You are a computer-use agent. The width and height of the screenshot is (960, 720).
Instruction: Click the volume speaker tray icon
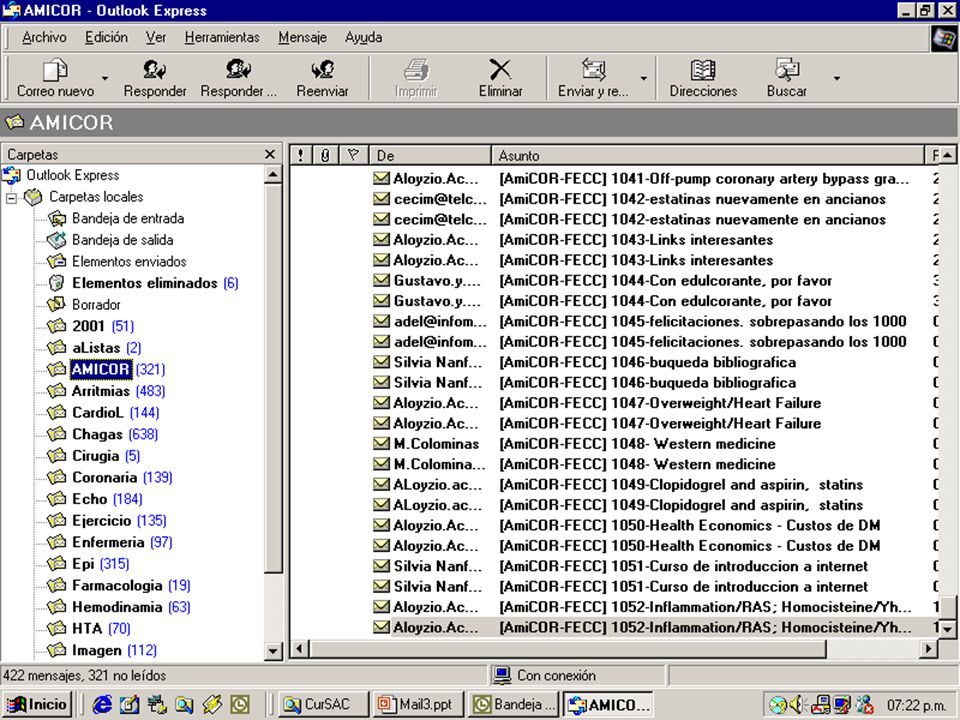pyautogui.click(x=797, y=705)
